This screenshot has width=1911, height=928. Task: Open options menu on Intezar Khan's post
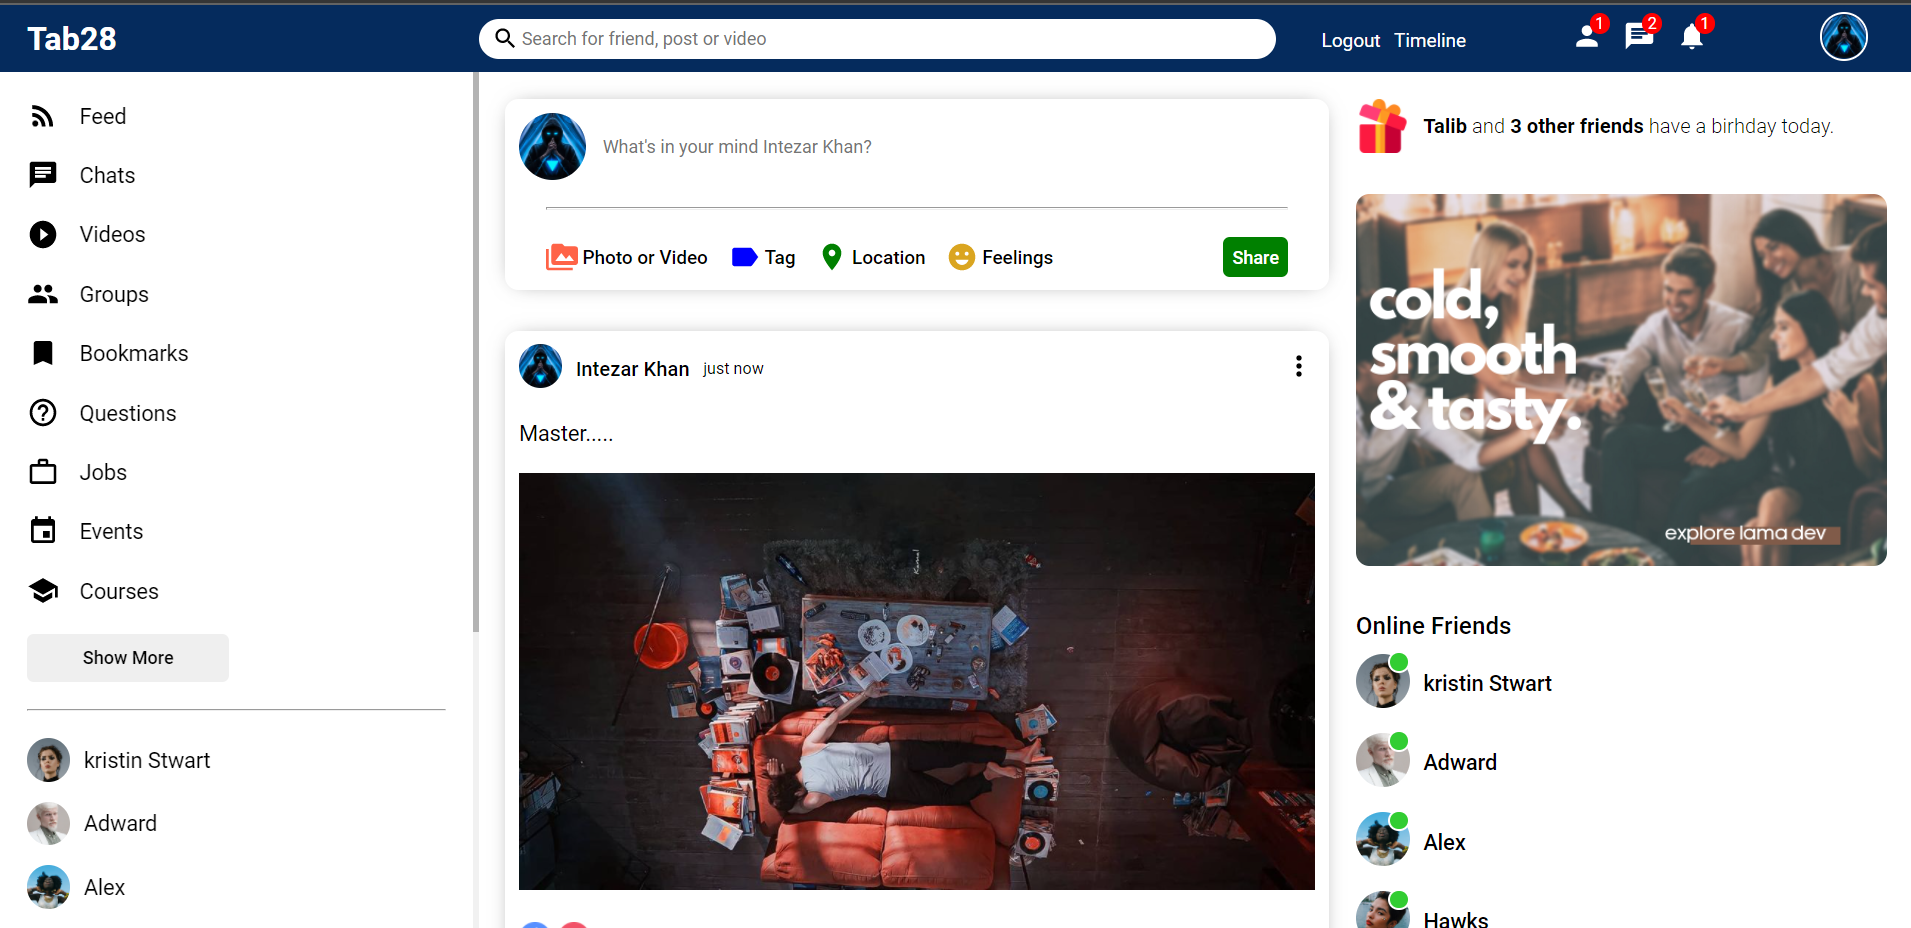pos(1298,366)
